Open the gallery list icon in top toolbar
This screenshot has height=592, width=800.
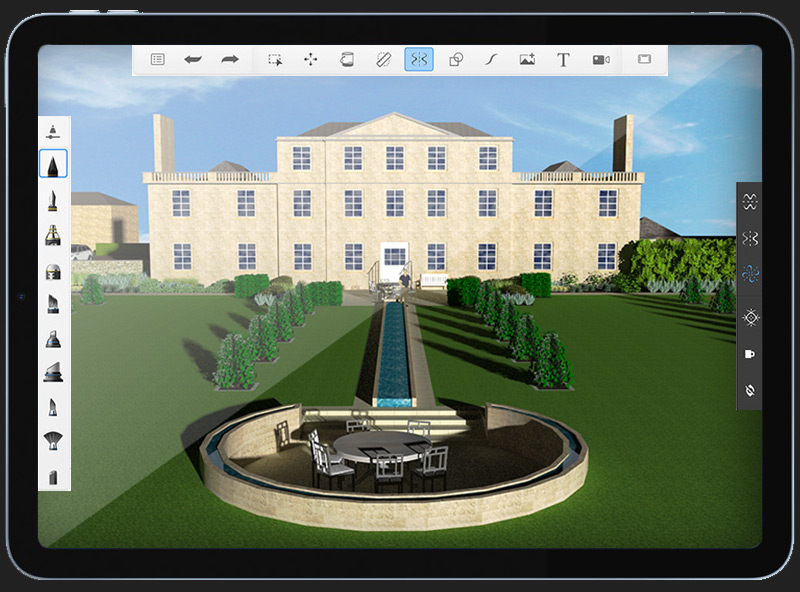point(157,60)
